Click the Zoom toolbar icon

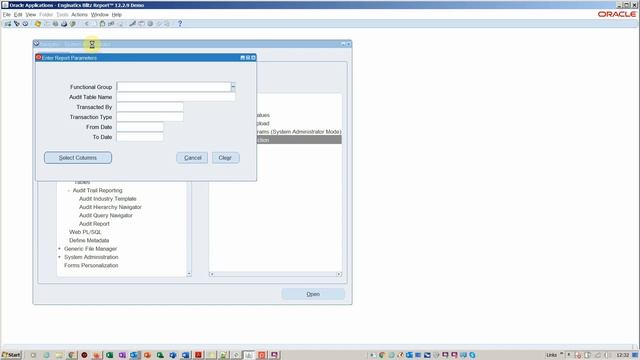click(x=141, y=24)
